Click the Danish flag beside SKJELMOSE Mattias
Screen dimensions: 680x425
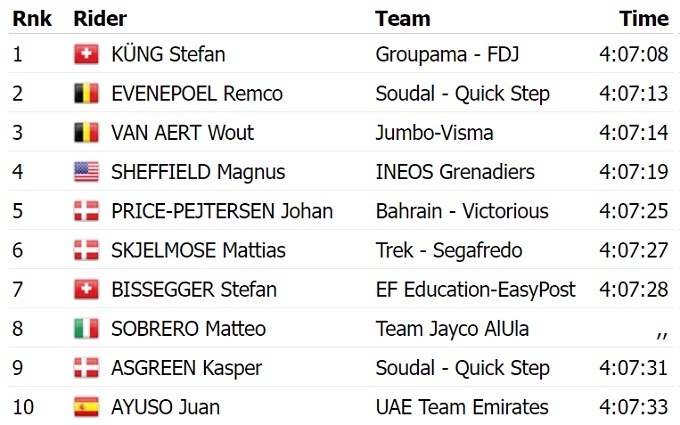coord(86,250)
